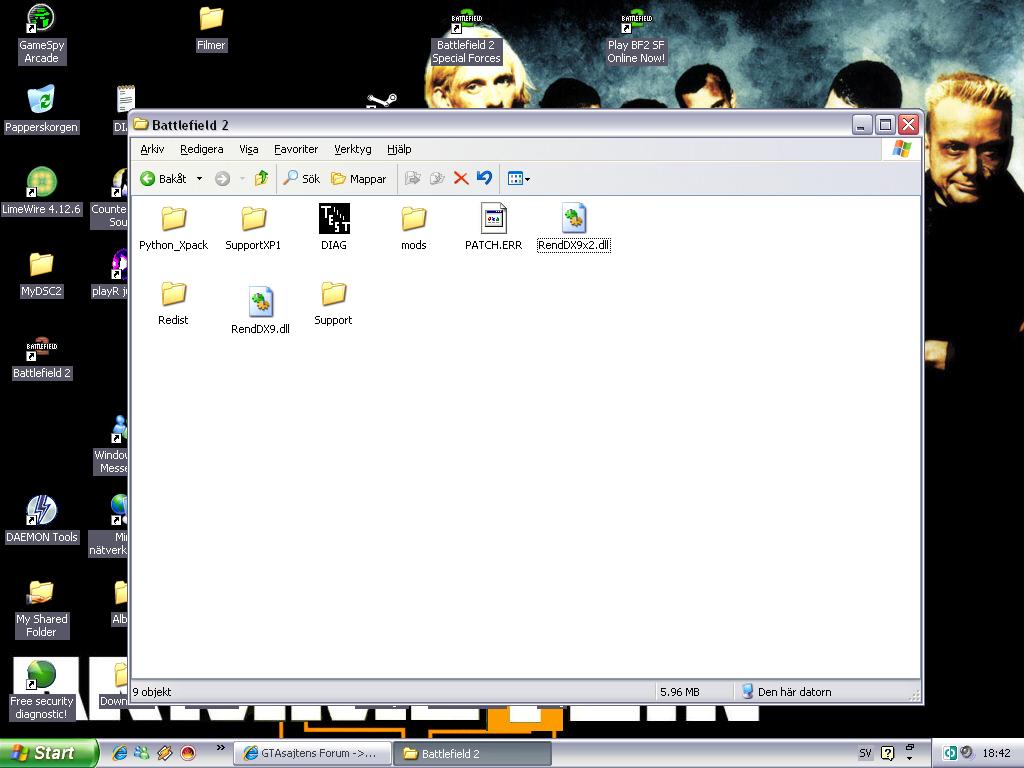This screenshot has height=768, width=1024.
Task: Launch the orange lightning quick launch icon
Action: (165, 753)
